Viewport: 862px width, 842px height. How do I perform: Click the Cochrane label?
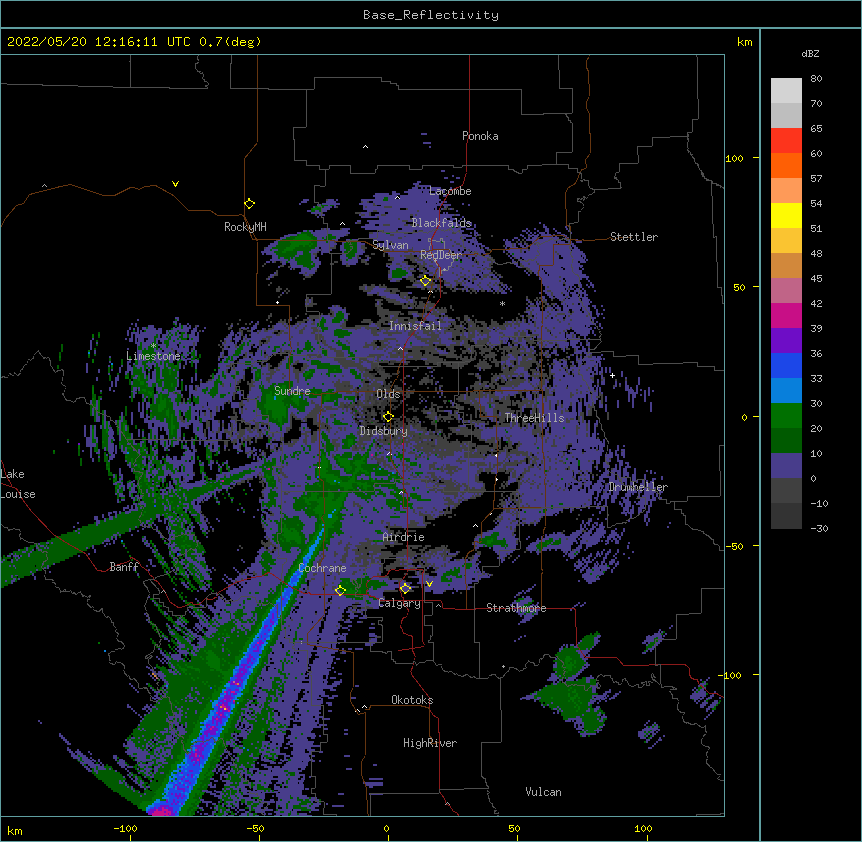coord(322,568)
